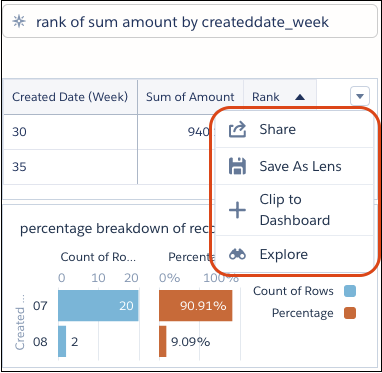Viewport: 382px width, 373px height.
Task: Click the Percentage orange legend swatch
Action: (x=350, y=313)
